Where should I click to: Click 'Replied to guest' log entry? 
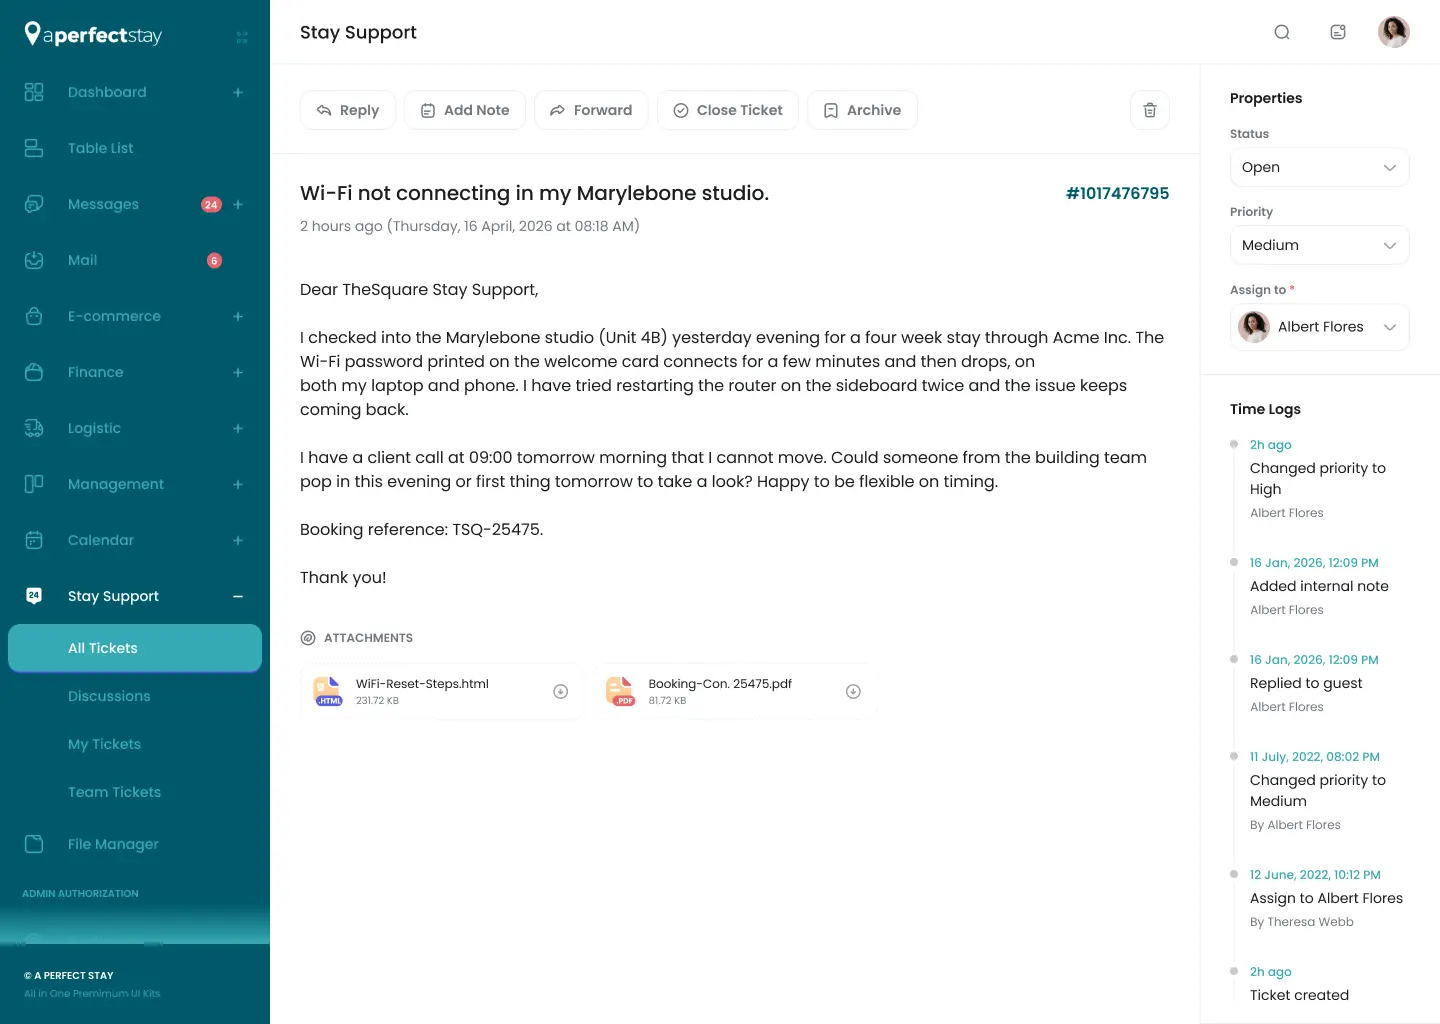point(1306,683)
